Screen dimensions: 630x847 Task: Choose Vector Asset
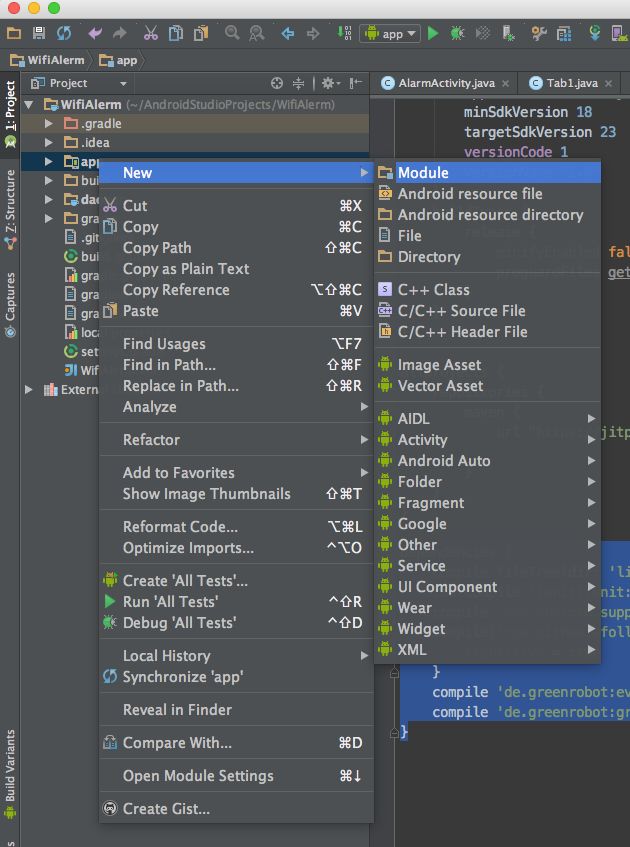tap(487, 386)
